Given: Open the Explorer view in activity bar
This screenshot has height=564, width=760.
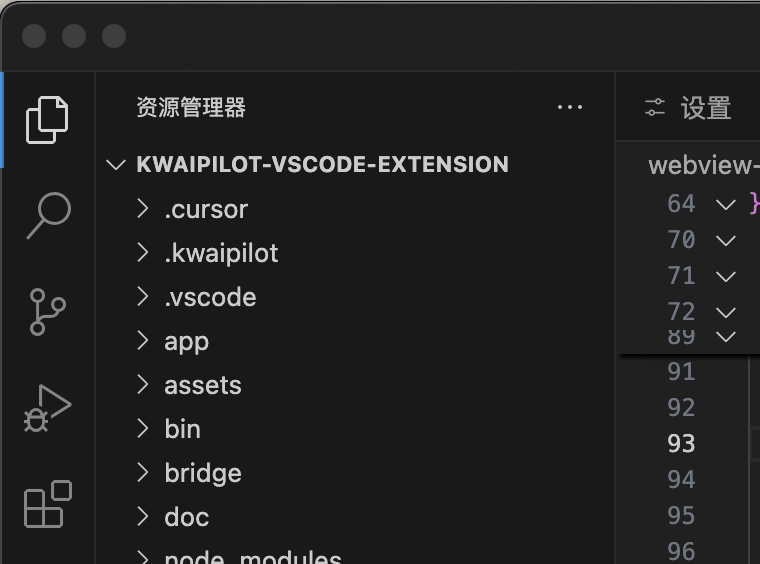Looking at the screenshot, I should tap(47, 120).
